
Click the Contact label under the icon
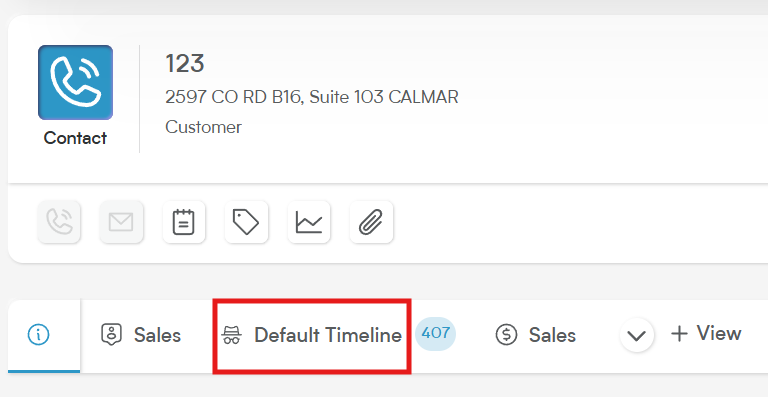[x=75, y=138]
